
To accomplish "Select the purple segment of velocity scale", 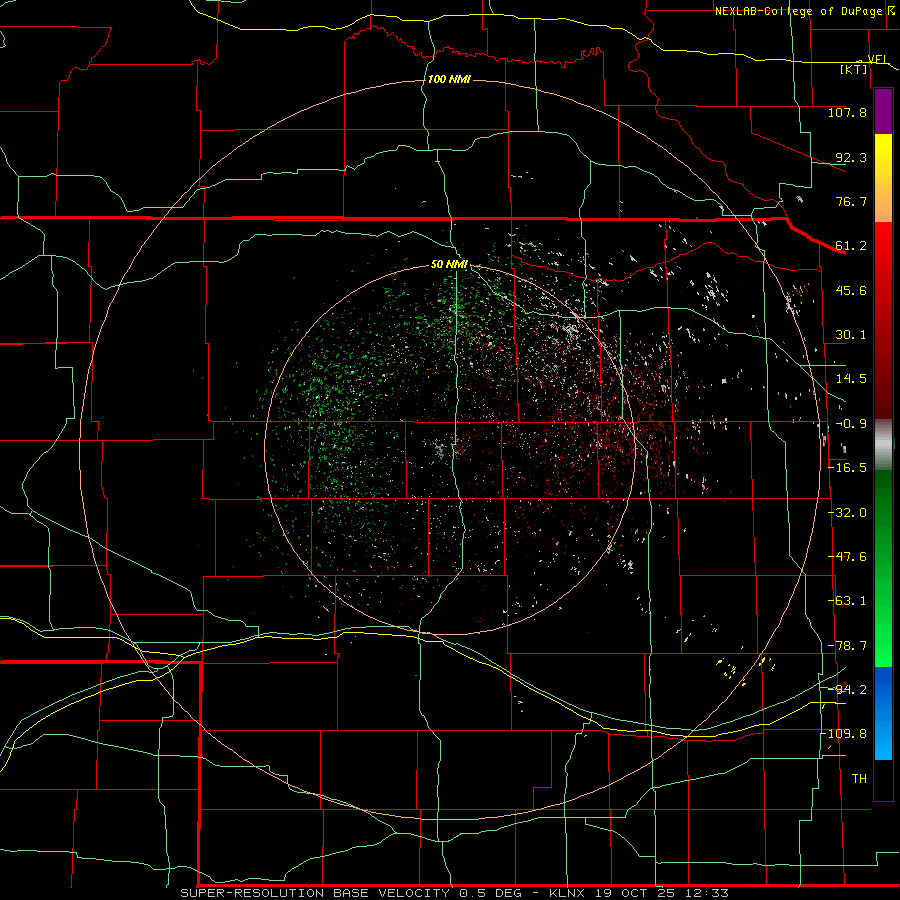I will point(883,111).
